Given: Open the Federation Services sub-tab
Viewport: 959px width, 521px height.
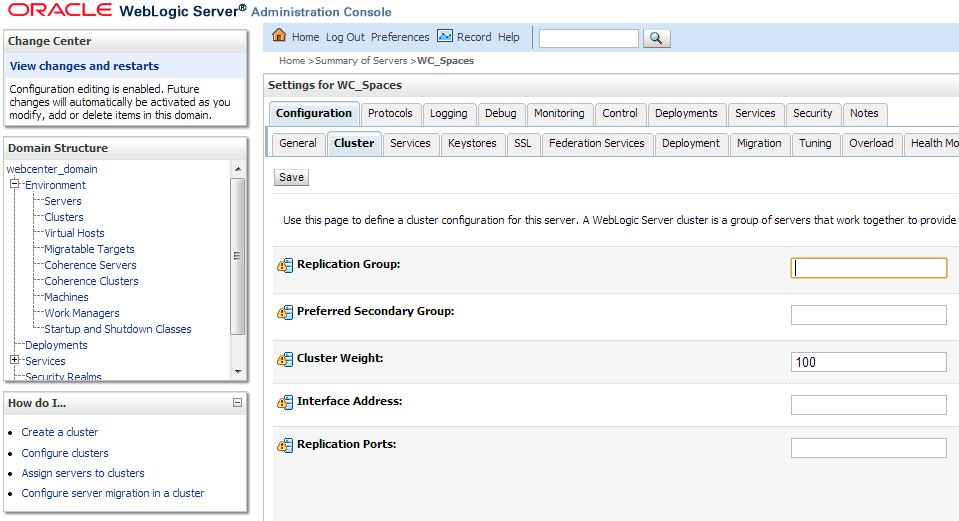Looking at the screenshot, I should tap(597, 144).
